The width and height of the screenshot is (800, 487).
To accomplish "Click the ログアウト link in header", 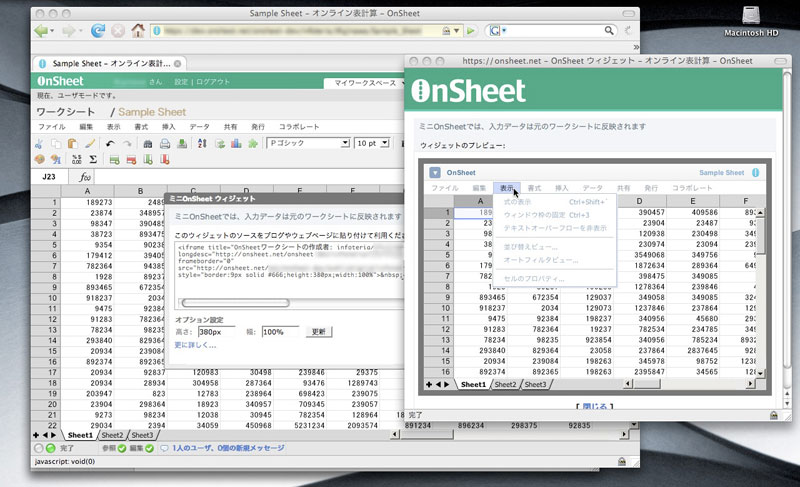I will point(213,82).
